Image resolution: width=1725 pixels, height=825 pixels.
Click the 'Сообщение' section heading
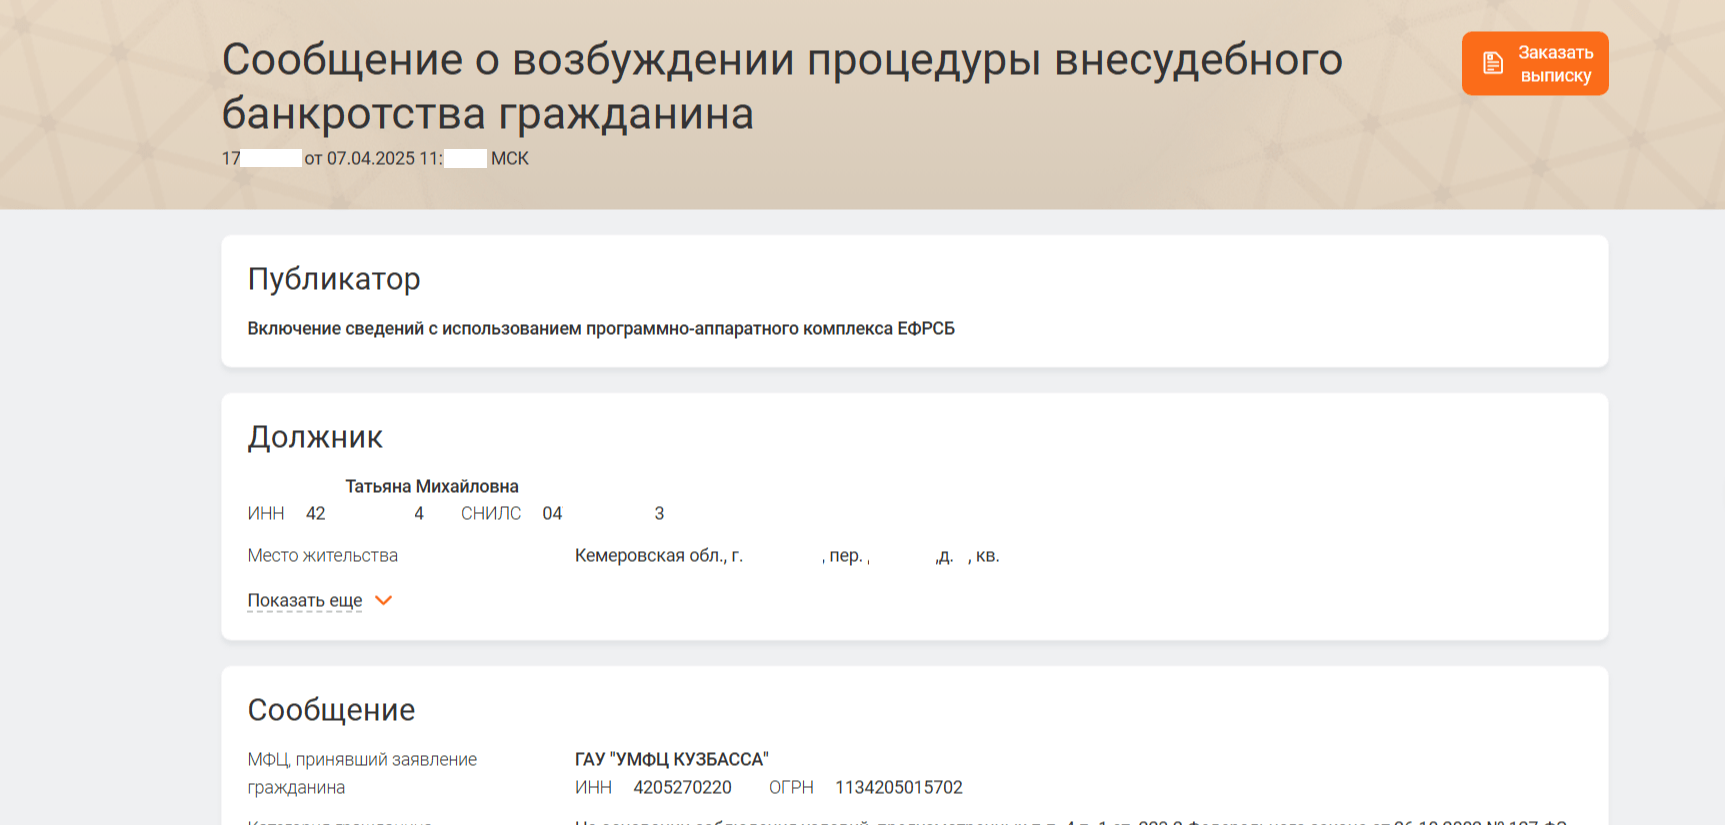pos(331,710)
